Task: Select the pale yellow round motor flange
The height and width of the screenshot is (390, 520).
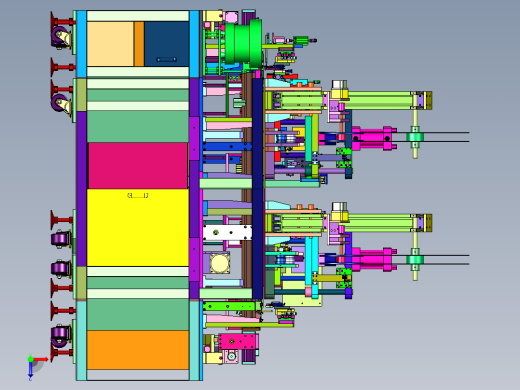Action: point(219,263)
